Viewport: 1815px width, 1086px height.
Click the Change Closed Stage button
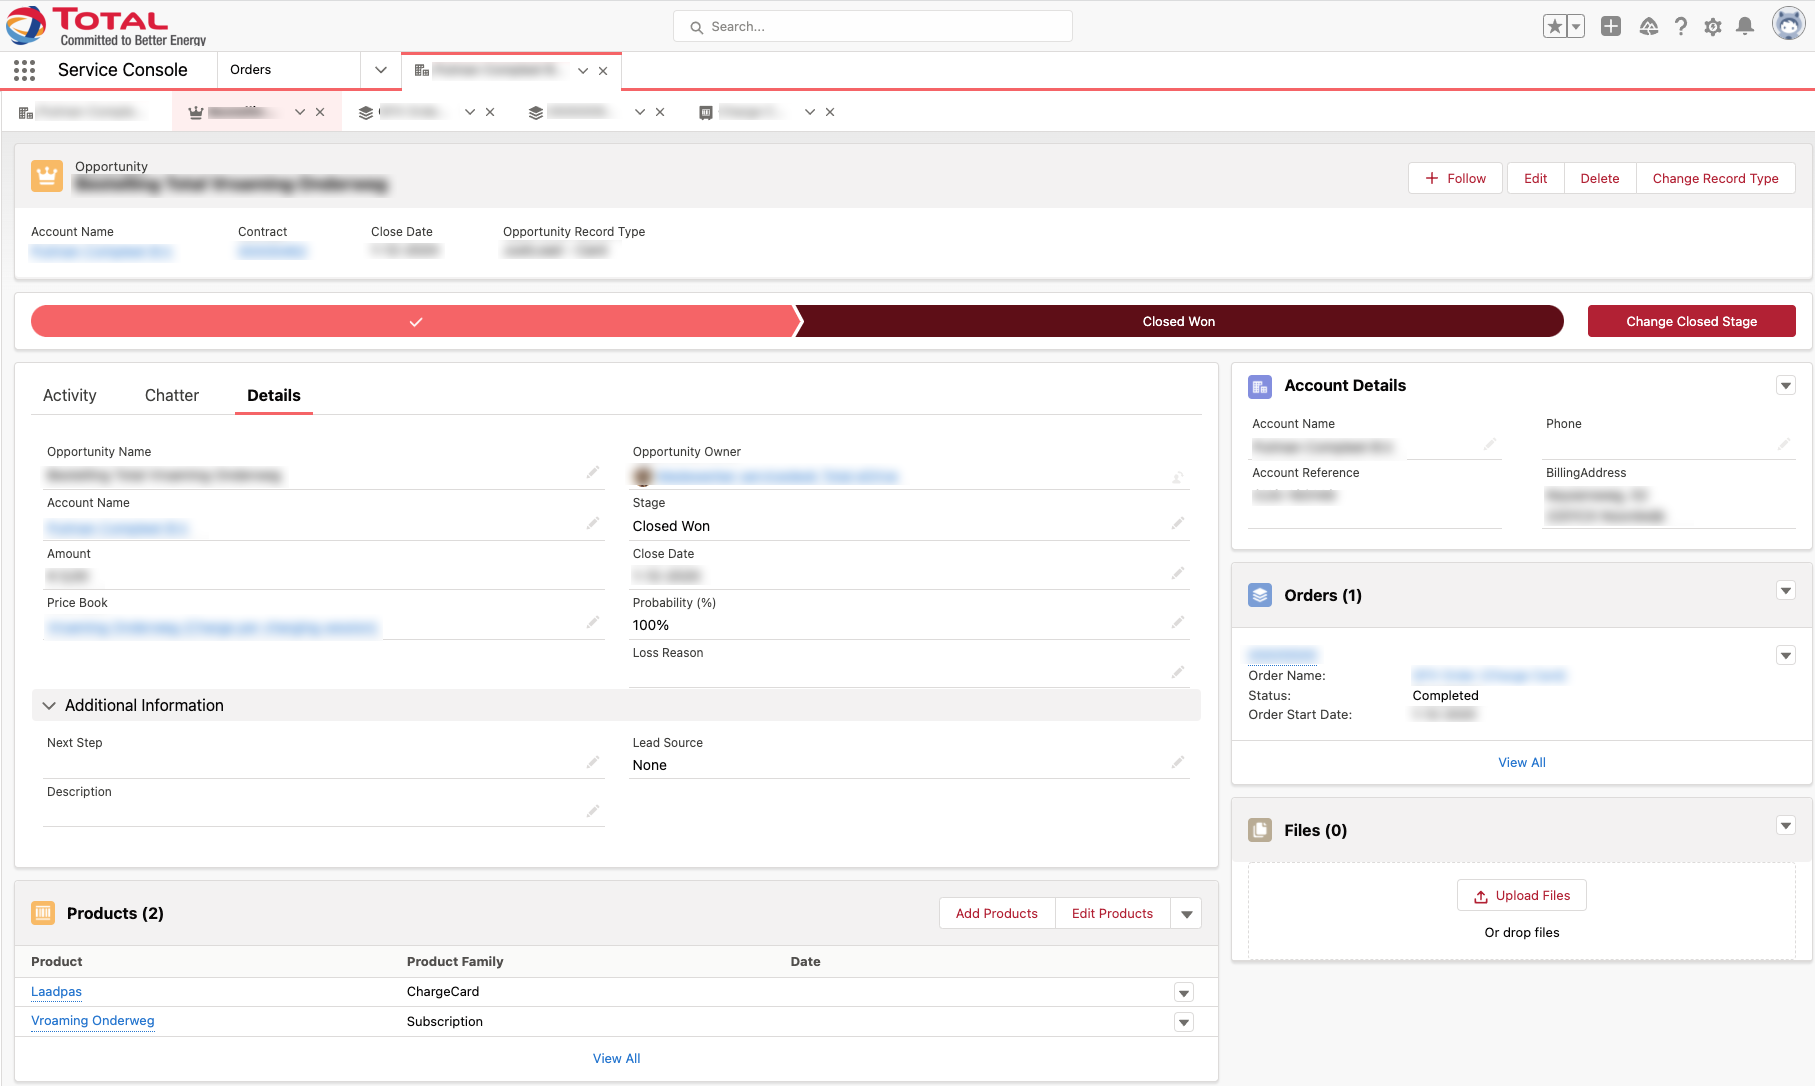1691,321
